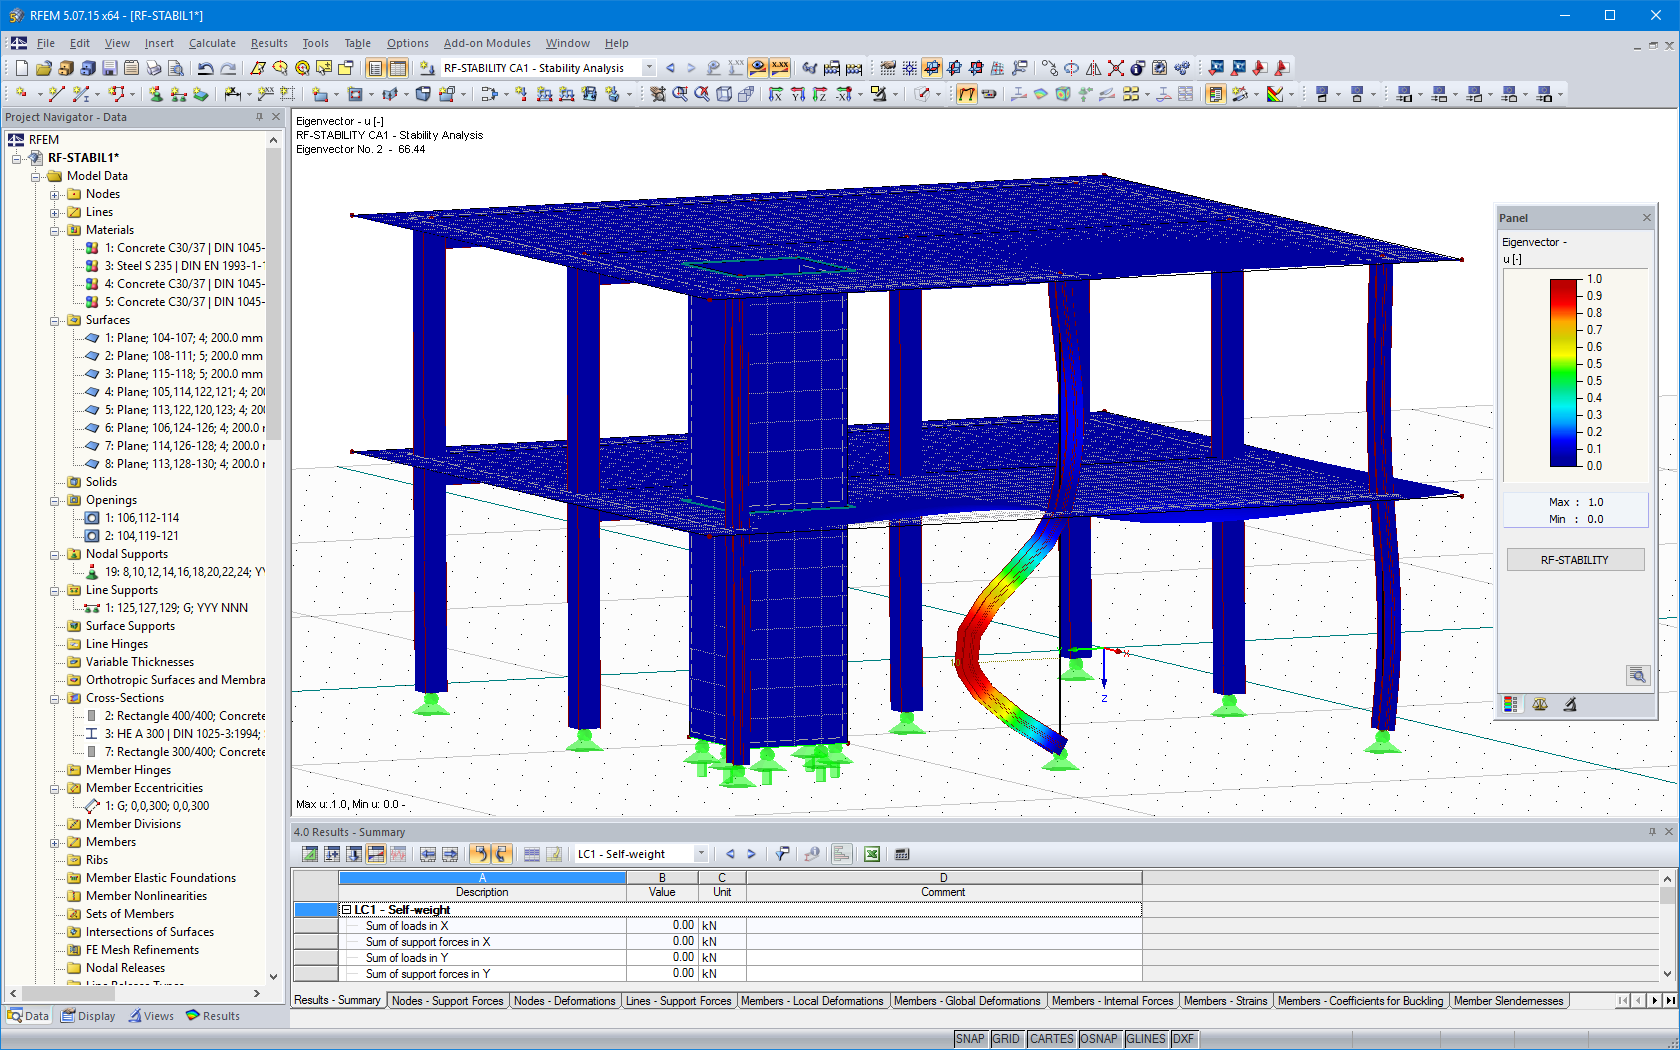1680x1050 pixels.
Task: Click the magnifier icon in the Panel
Action: pyautogui.click(x=1637, y=675)
